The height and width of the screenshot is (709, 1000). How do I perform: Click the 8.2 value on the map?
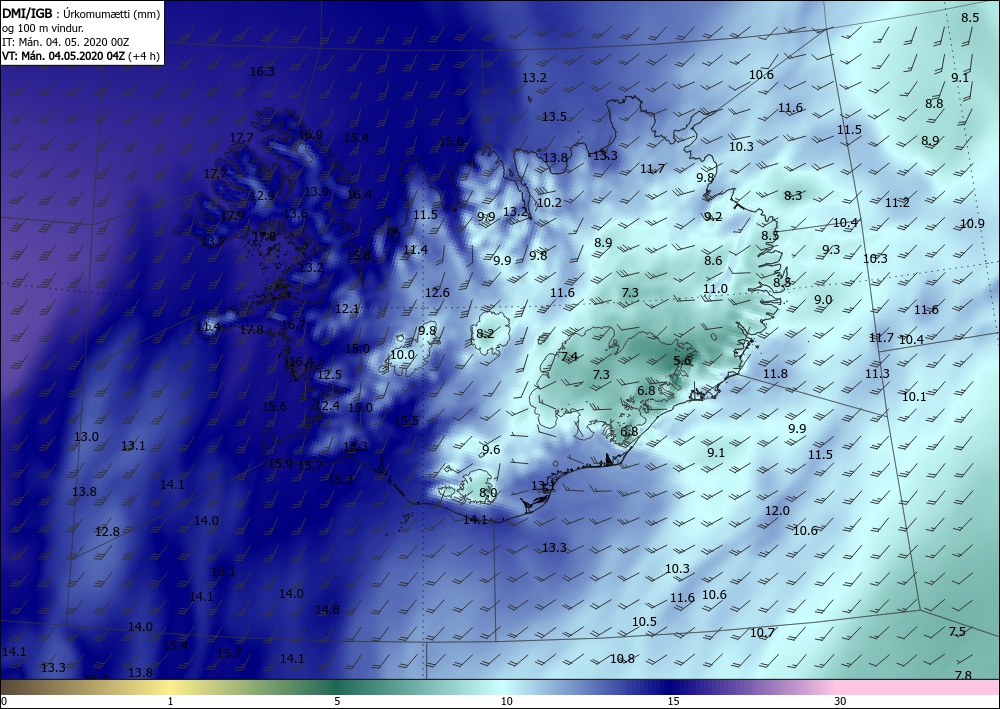485,333
